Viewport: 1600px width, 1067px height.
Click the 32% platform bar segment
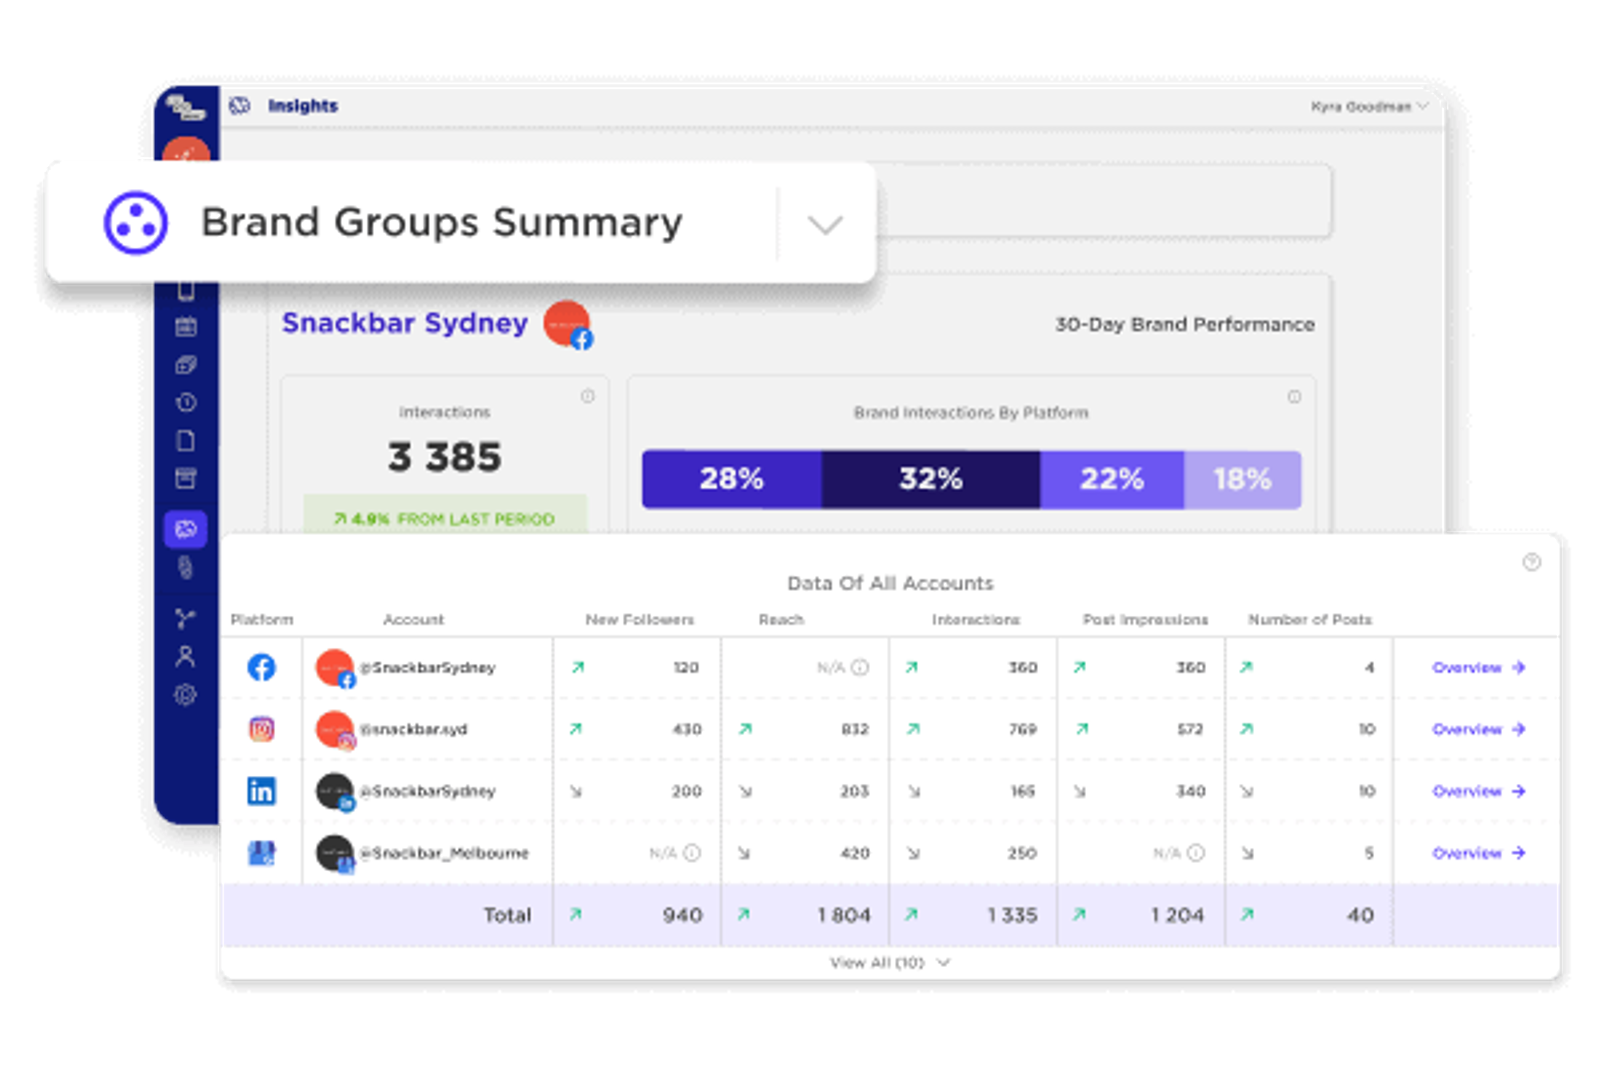(x=931, y=479)
